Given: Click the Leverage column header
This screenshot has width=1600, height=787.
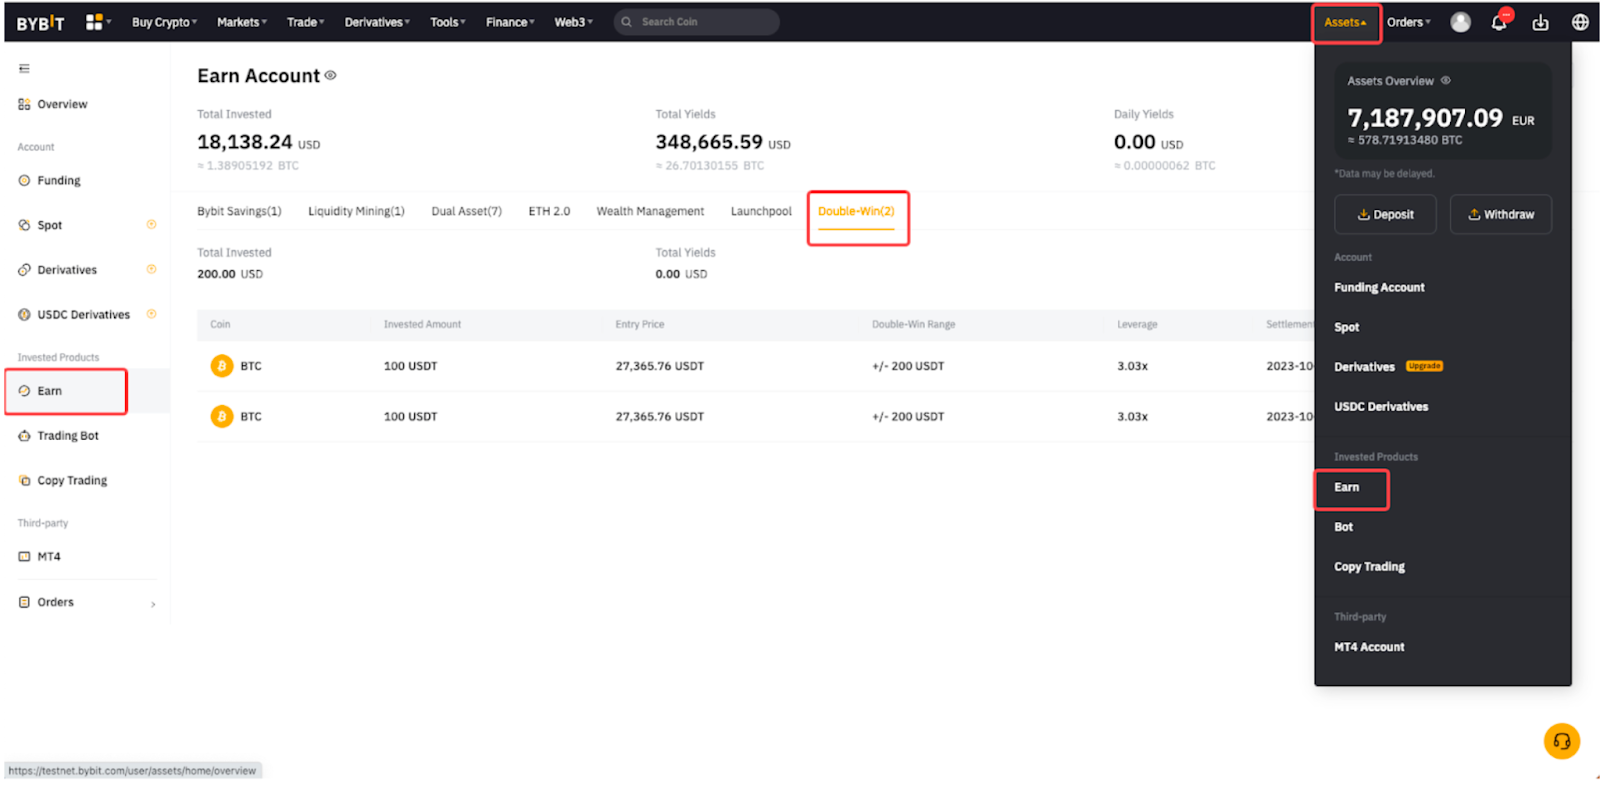Looking at the screenshot, I should click(x=1137, y=324).
